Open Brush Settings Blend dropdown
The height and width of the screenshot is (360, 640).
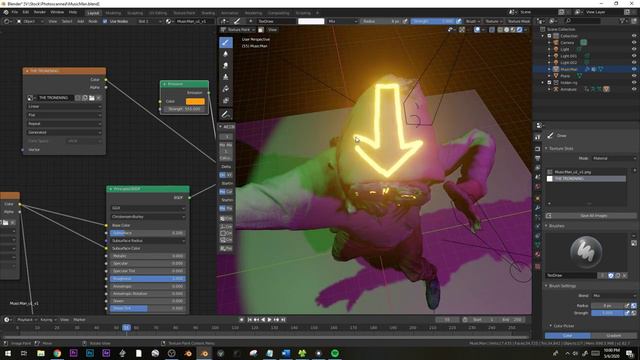pos(614,296)
